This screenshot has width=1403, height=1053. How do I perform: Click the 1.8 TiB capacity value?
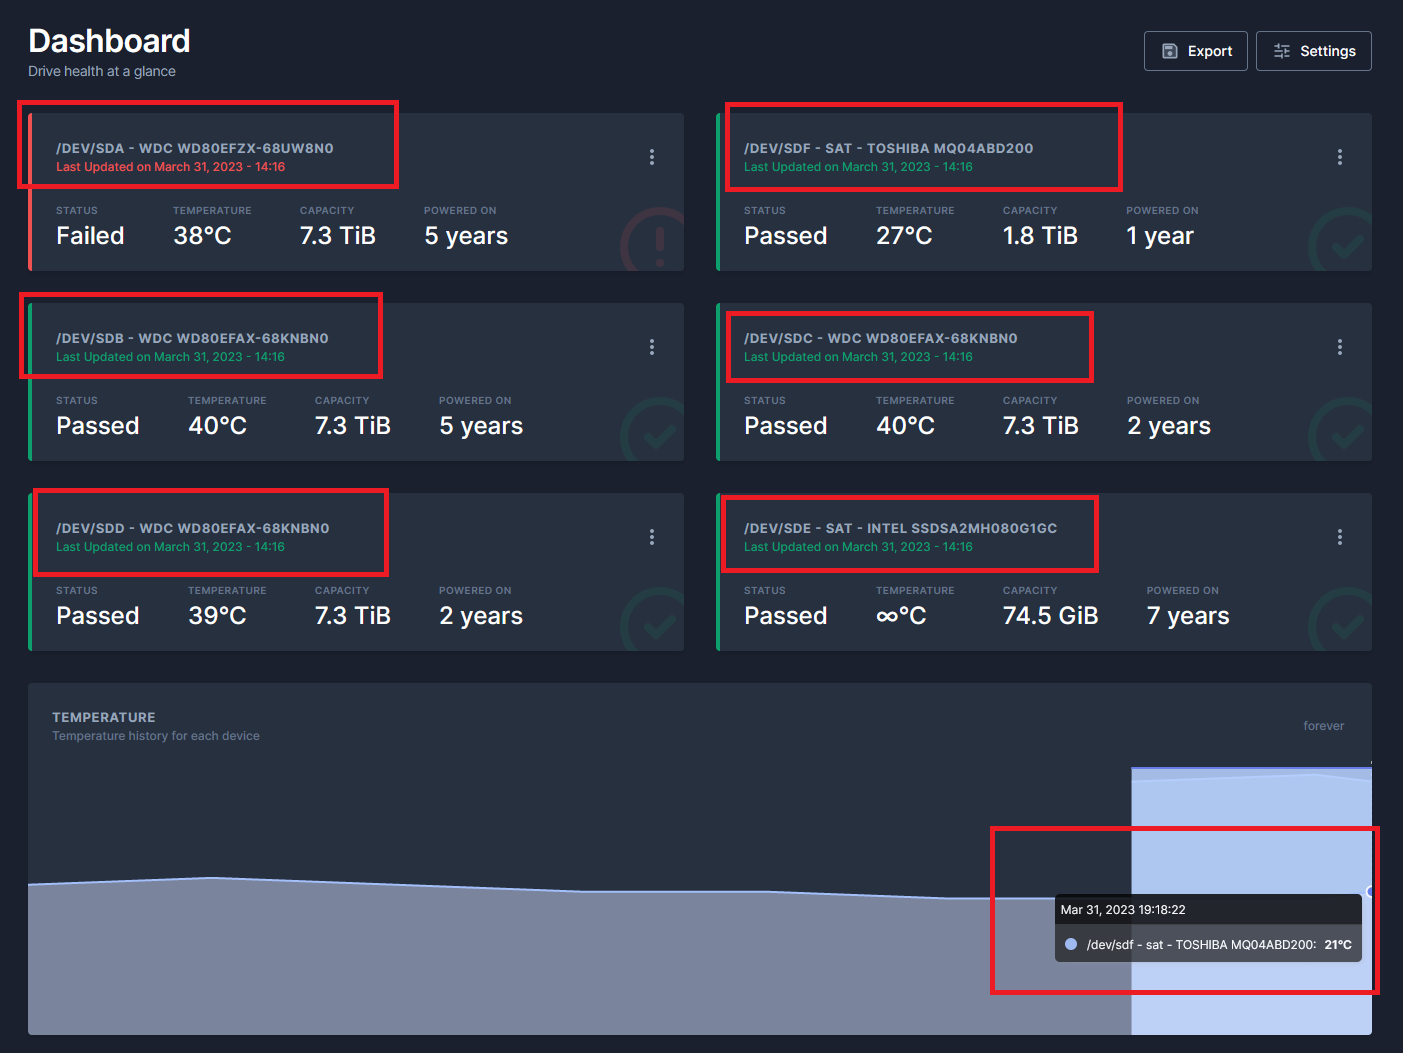[1040, 236]
